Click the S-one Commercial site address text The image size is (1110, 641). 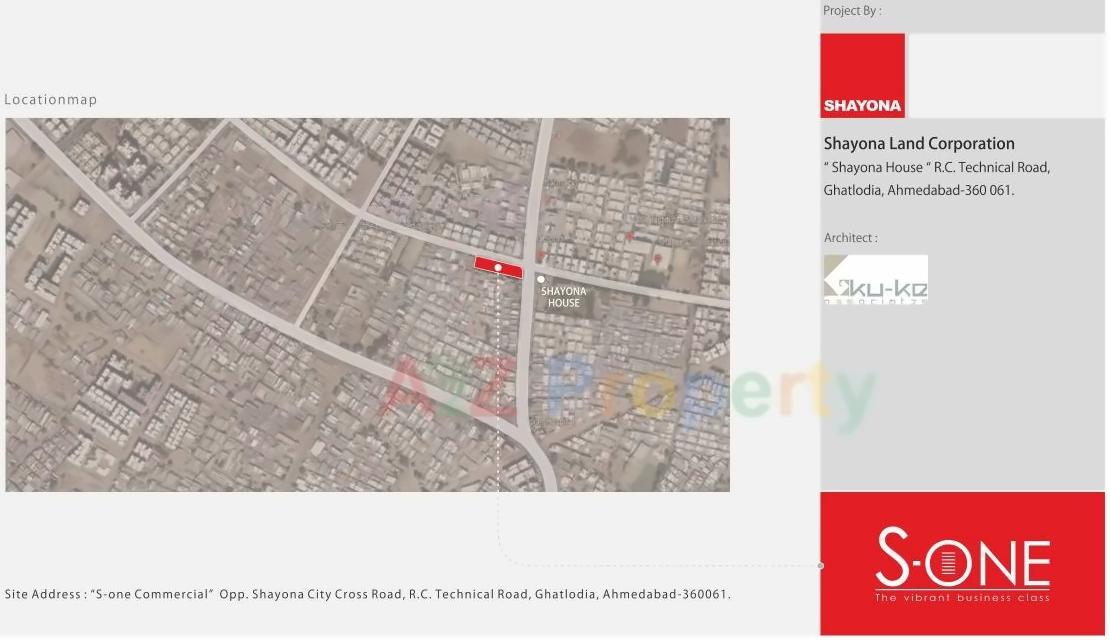366,593
